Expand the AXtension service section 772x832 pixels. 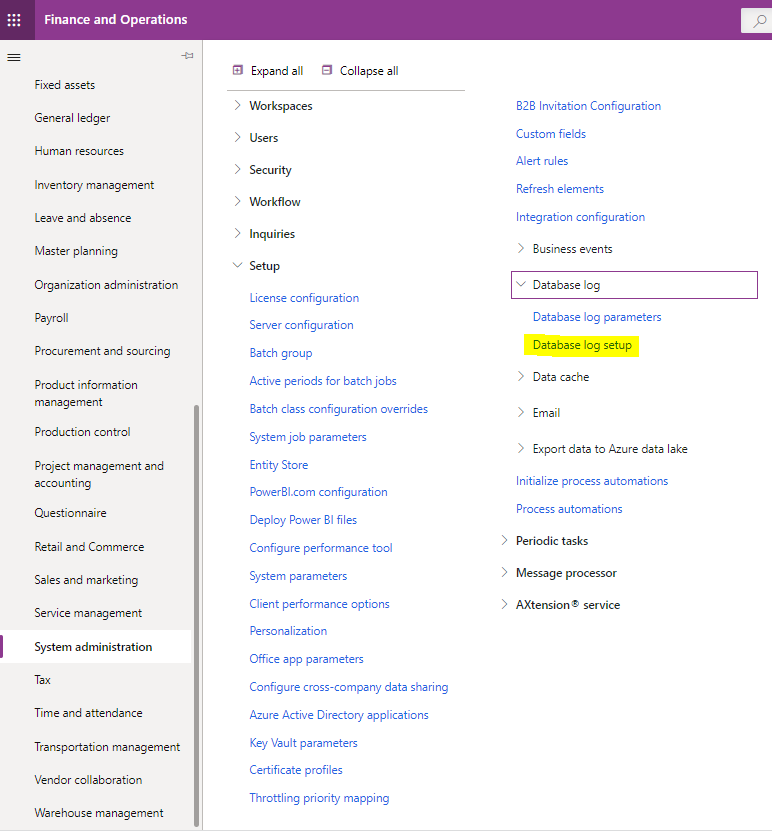[504, 604]
